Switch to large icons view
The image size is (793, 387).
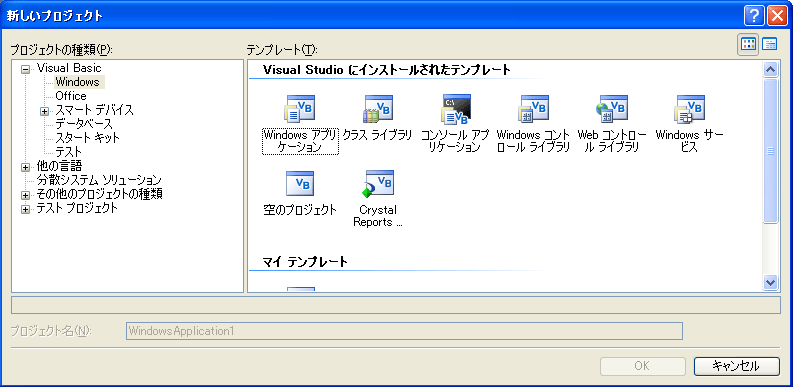(748, 44)
